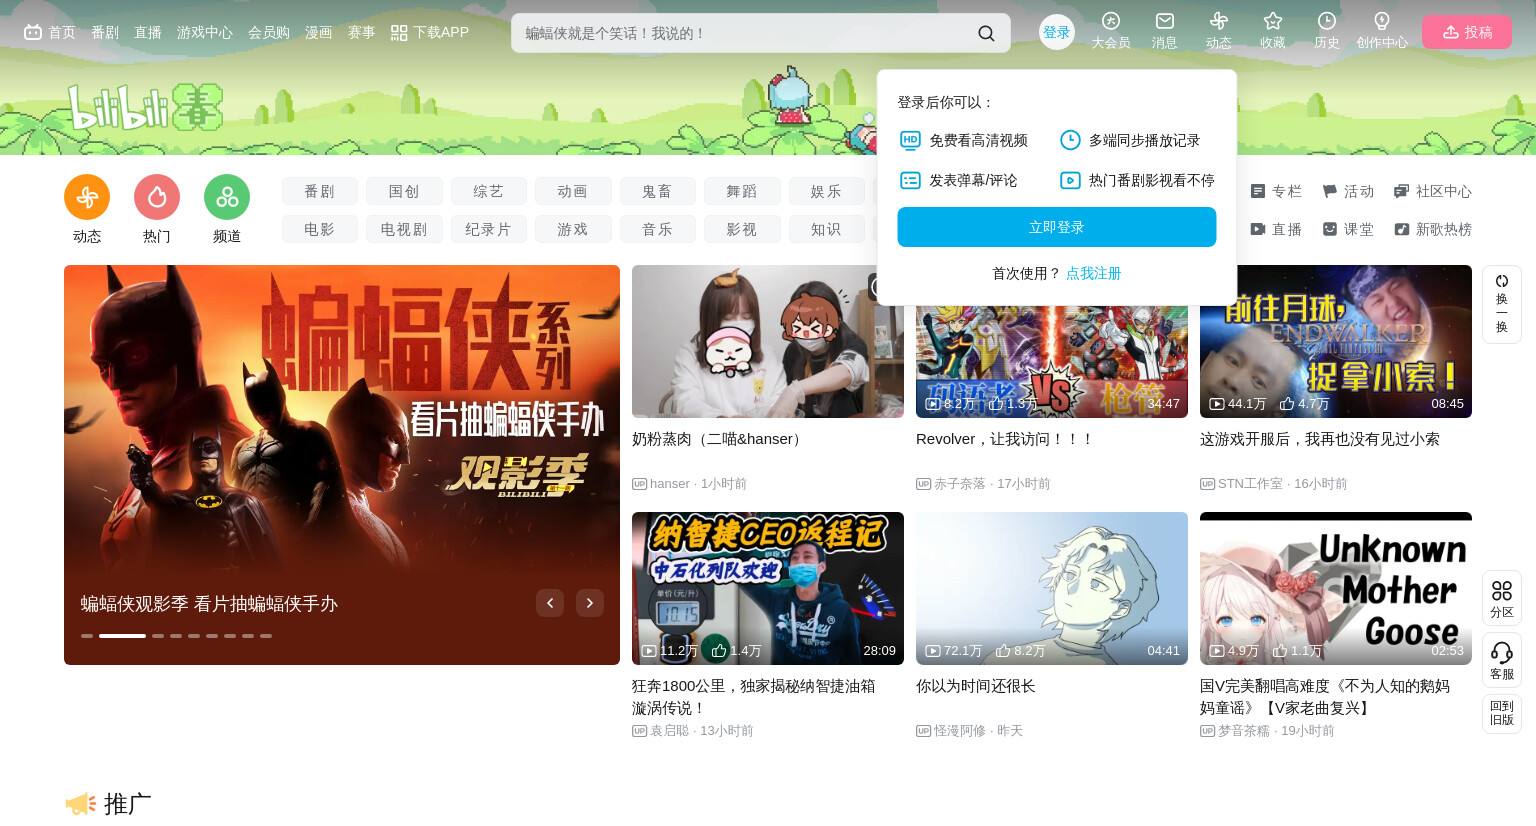The height and width of the screenshot is (826, 1536).
Task: Open the 大会员 icon in header
Action: click(1110, 30)
